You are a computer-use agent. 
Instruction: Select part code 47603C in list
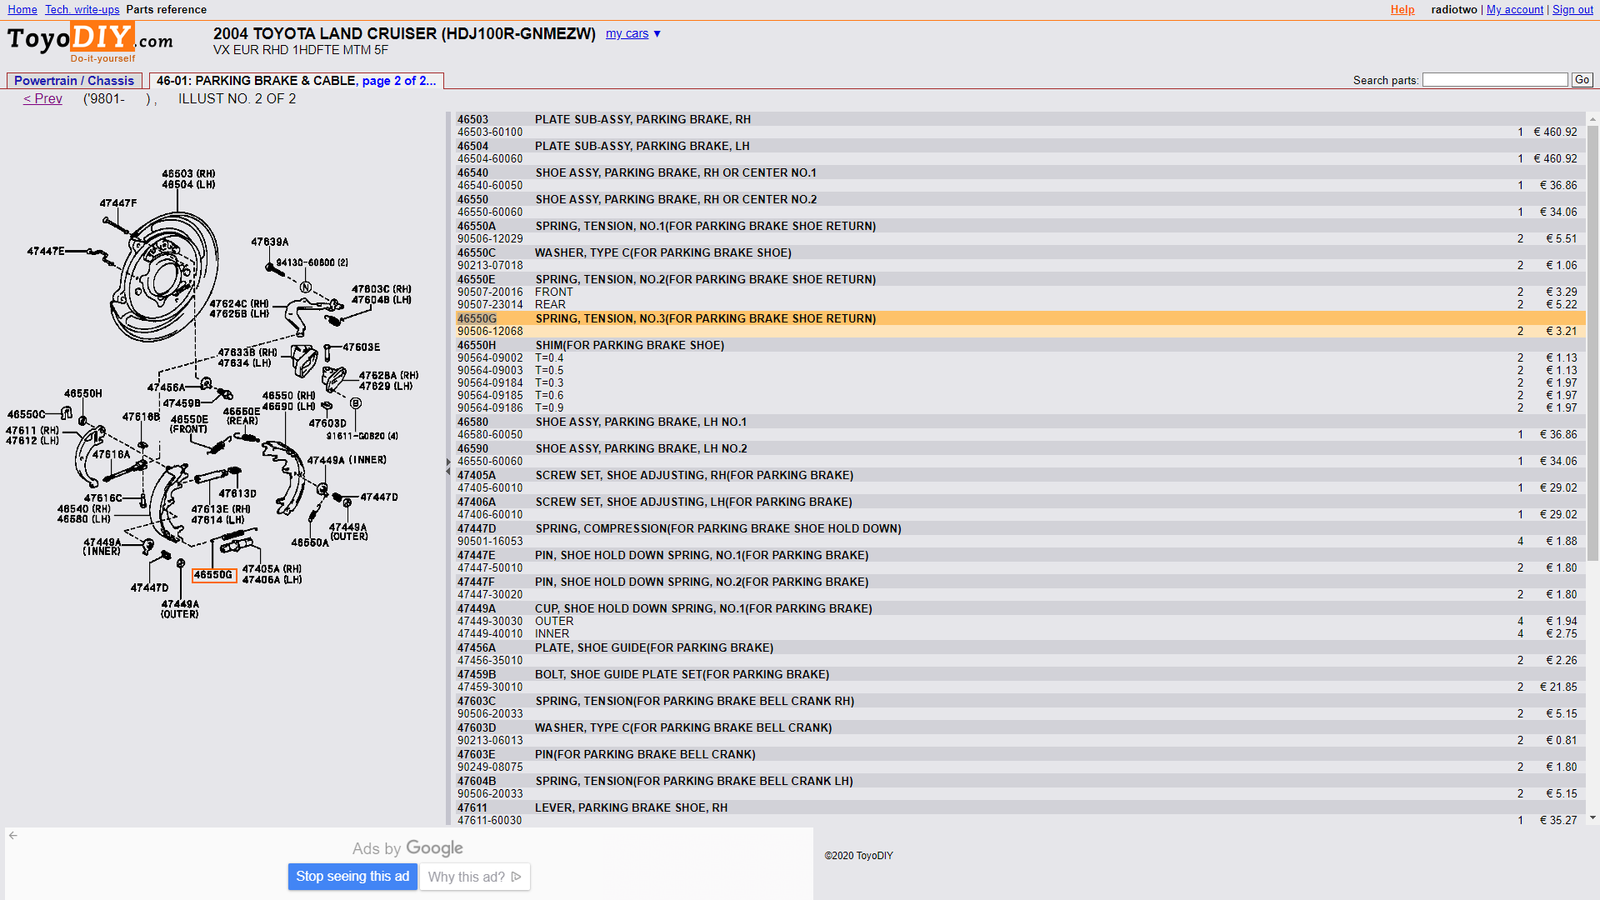(476, 702)
